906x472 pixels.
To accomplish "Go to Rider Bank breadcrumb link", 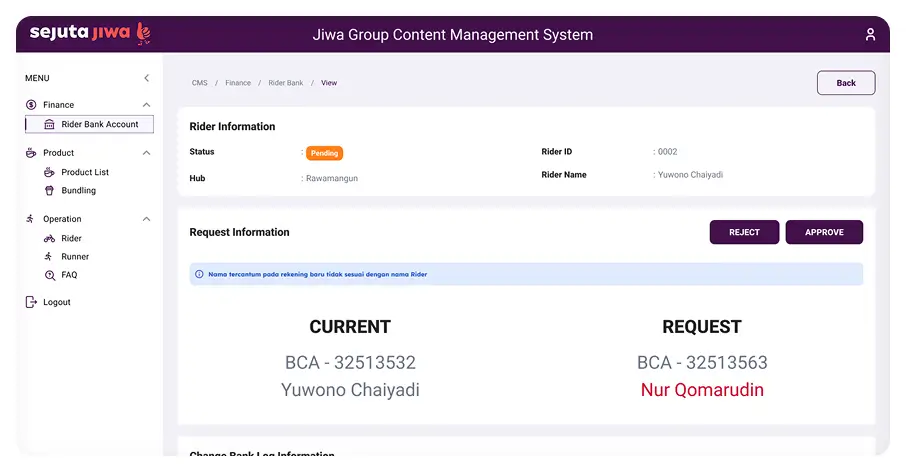I will pyautogui.click(x=285, y=83).
